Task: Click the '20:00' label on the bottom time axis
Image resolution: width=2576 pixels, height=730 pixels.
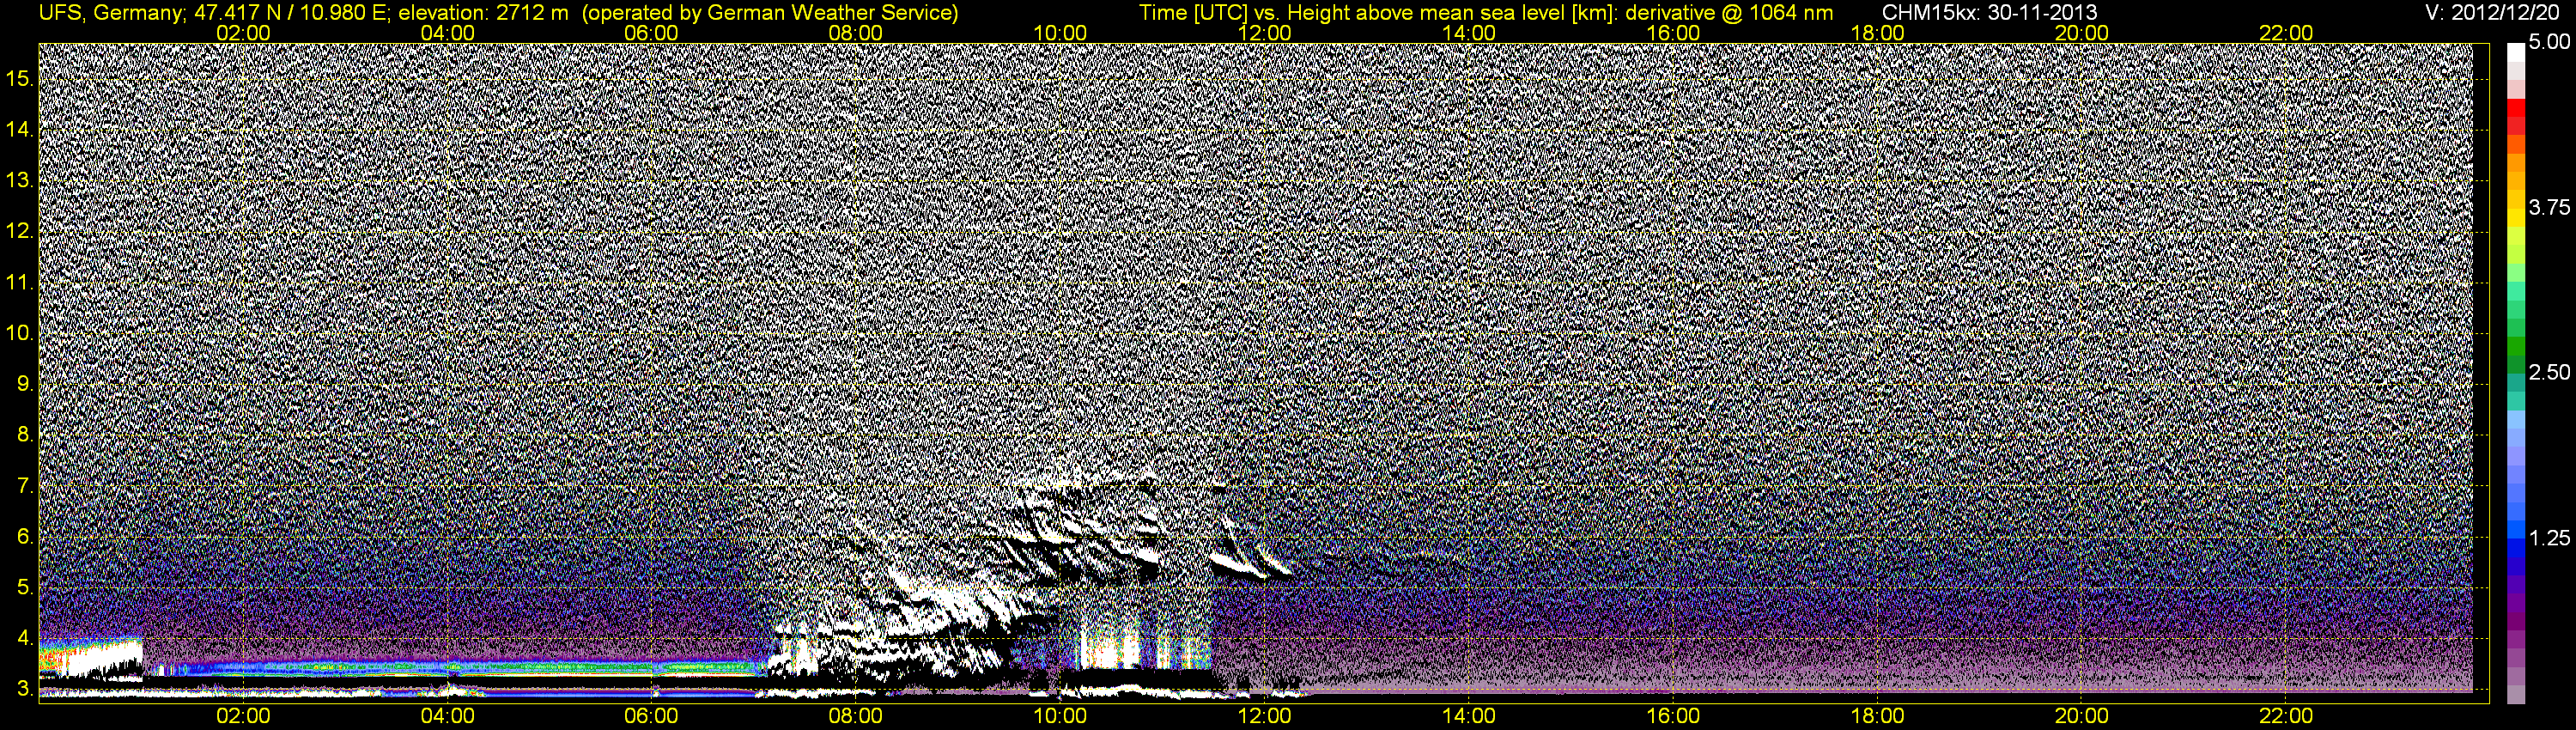Action: pyautogui.click(x=2082, y=716)
